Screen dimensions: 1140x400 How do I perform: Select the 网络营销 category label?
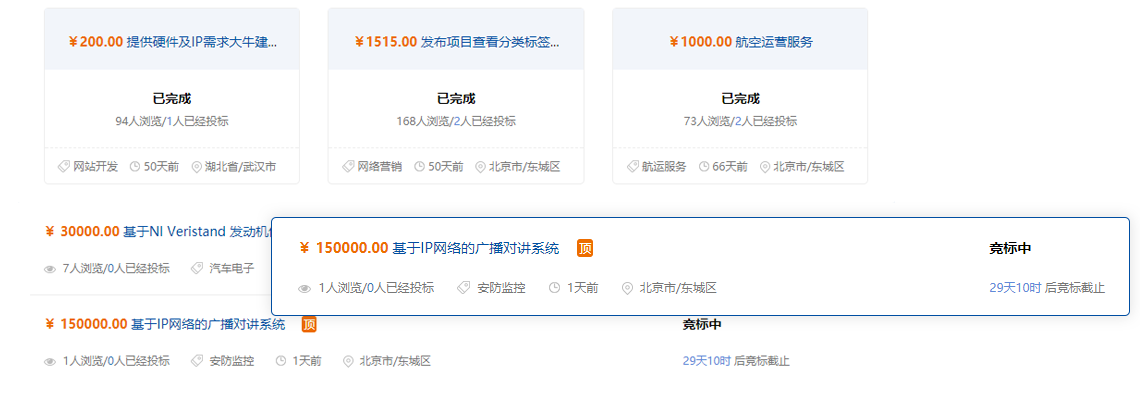click(380, 166)
